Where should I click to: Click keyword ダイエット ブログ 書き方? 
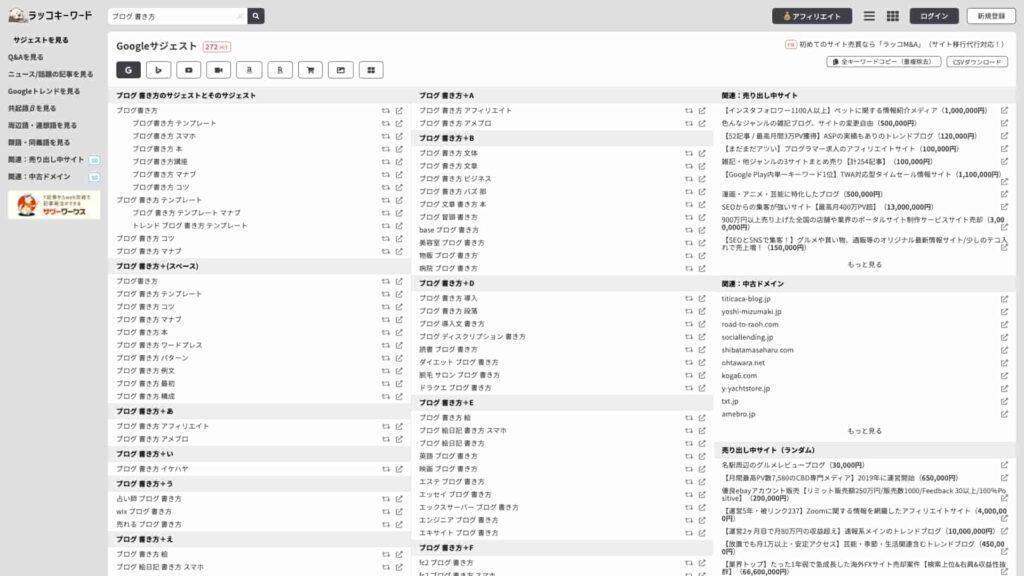coord(458,362)
